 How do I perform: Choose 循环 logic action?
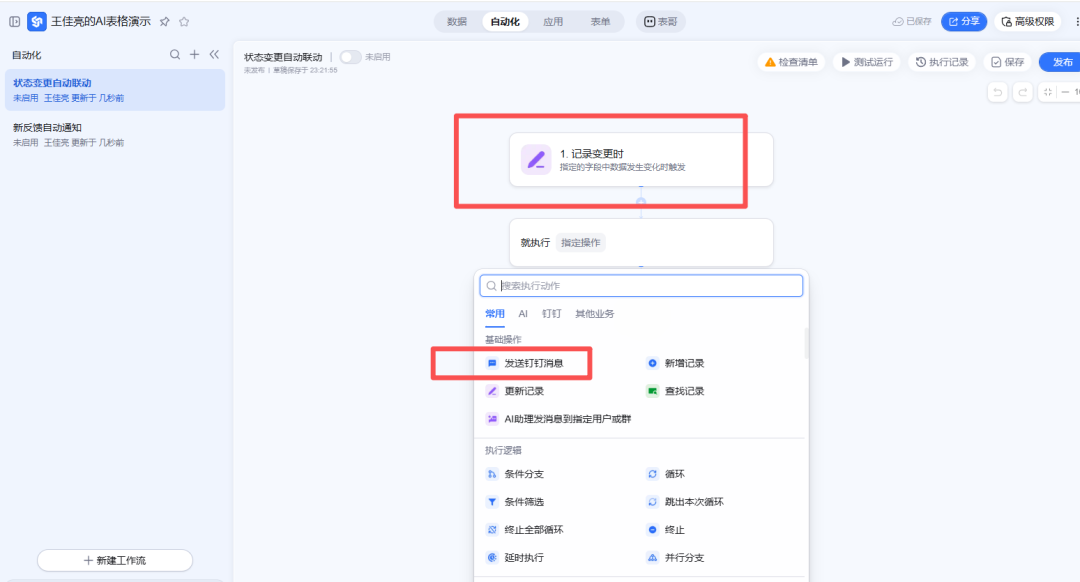(x=665, y=474)
